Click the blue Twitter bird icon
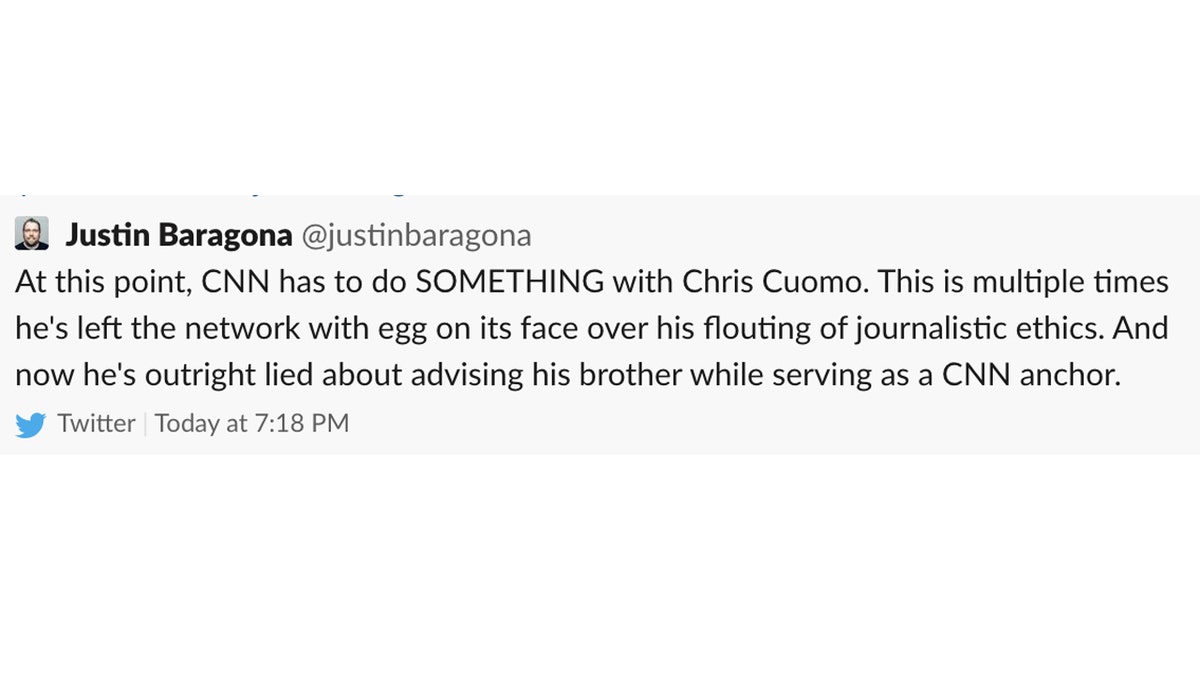Viewport: 1200px width, 675px height. (x=30, y=425)
